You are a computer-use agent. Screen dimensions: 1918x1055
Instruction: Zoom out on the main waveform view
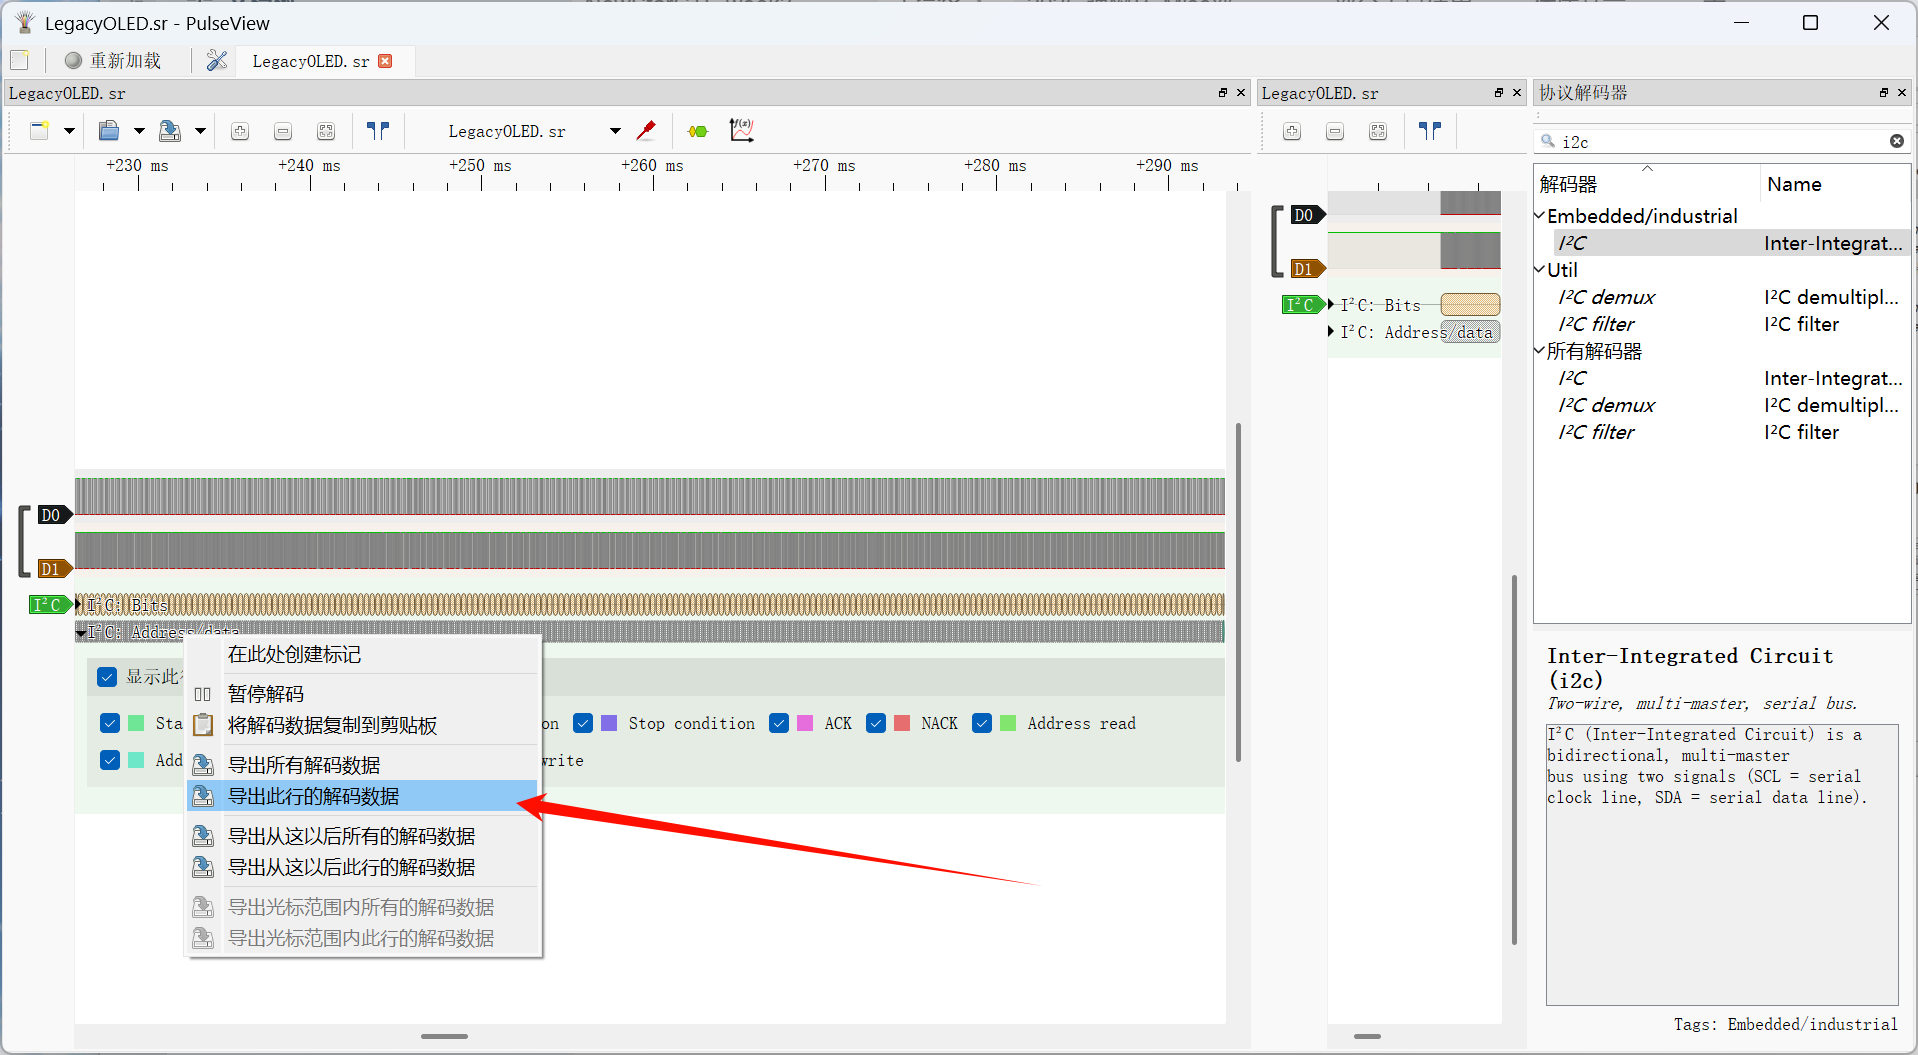283,131
